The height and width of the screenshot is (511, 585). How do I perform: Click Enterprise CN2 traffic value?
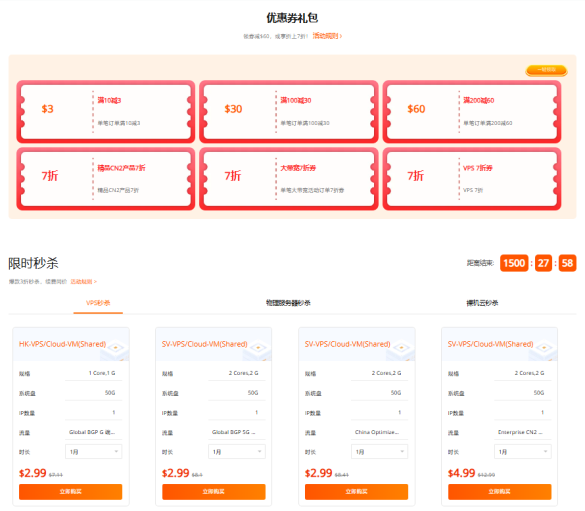click(520, 432)
